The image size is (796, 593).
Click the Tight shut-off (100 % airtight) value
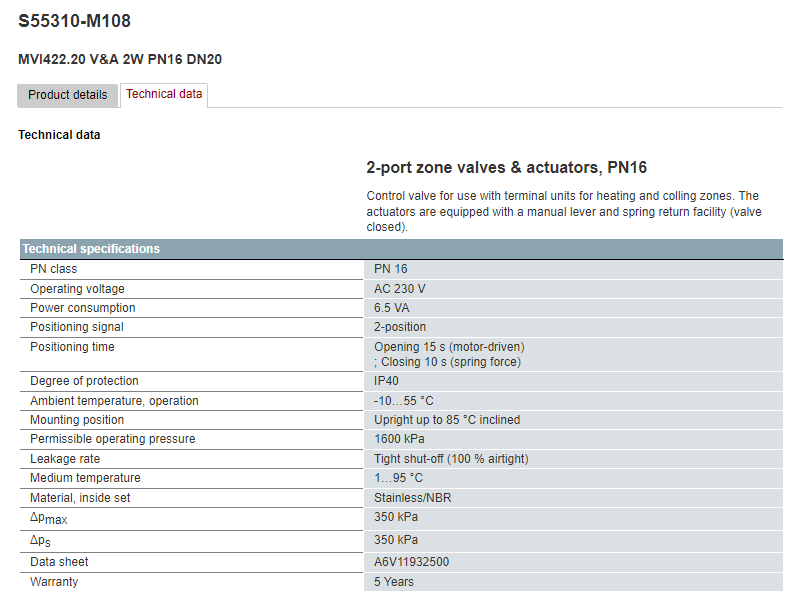click(451, 459)
